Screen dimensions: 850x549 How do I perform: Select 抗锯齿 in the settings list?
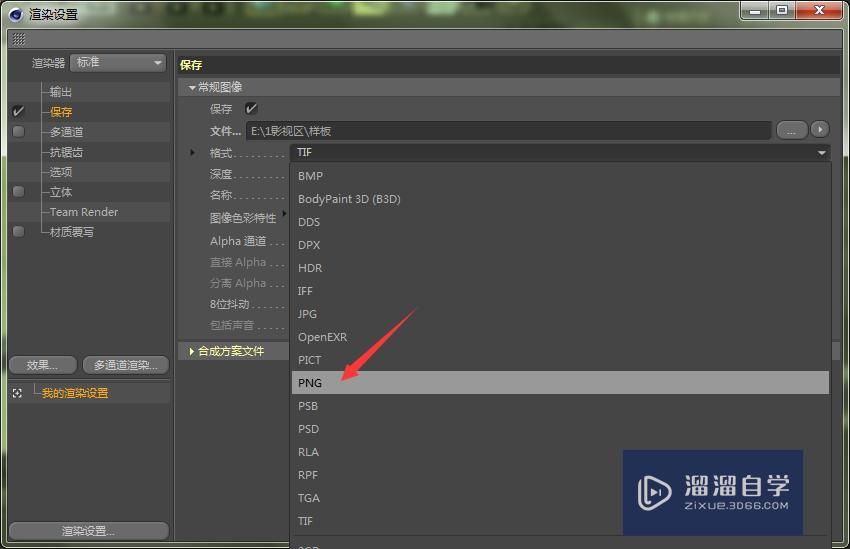66,152
